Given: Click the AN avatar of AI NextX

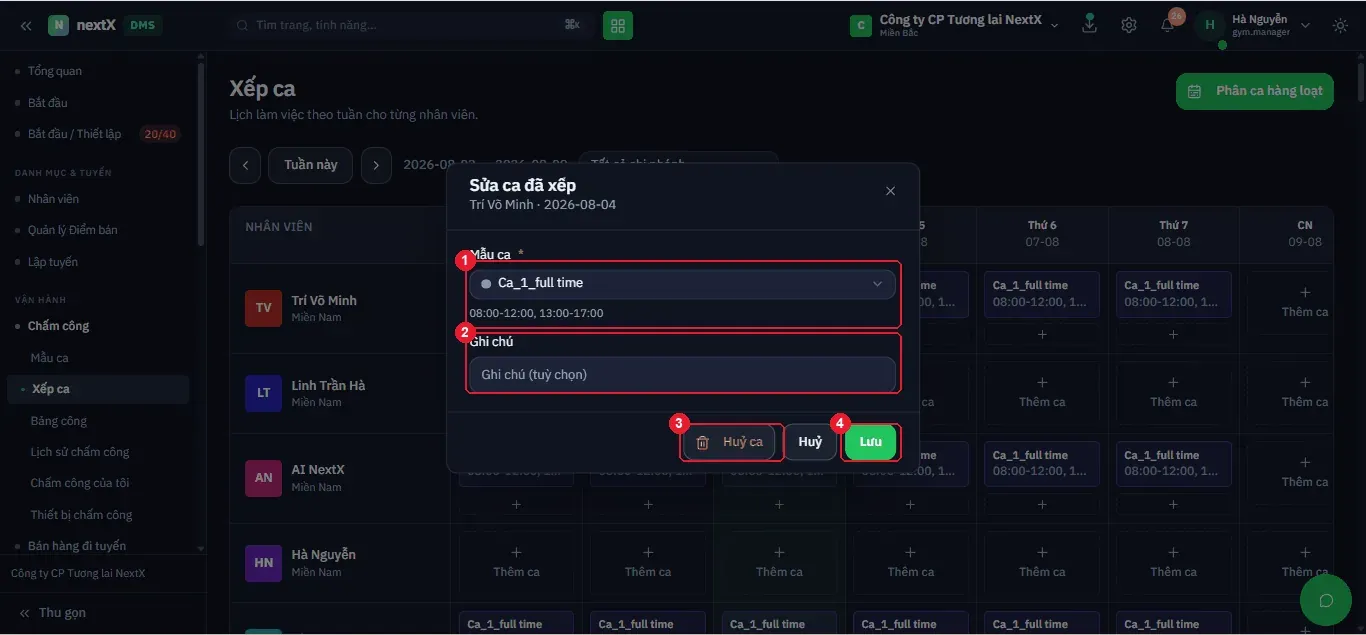Looking at the screenshot, I should (263, 478).
